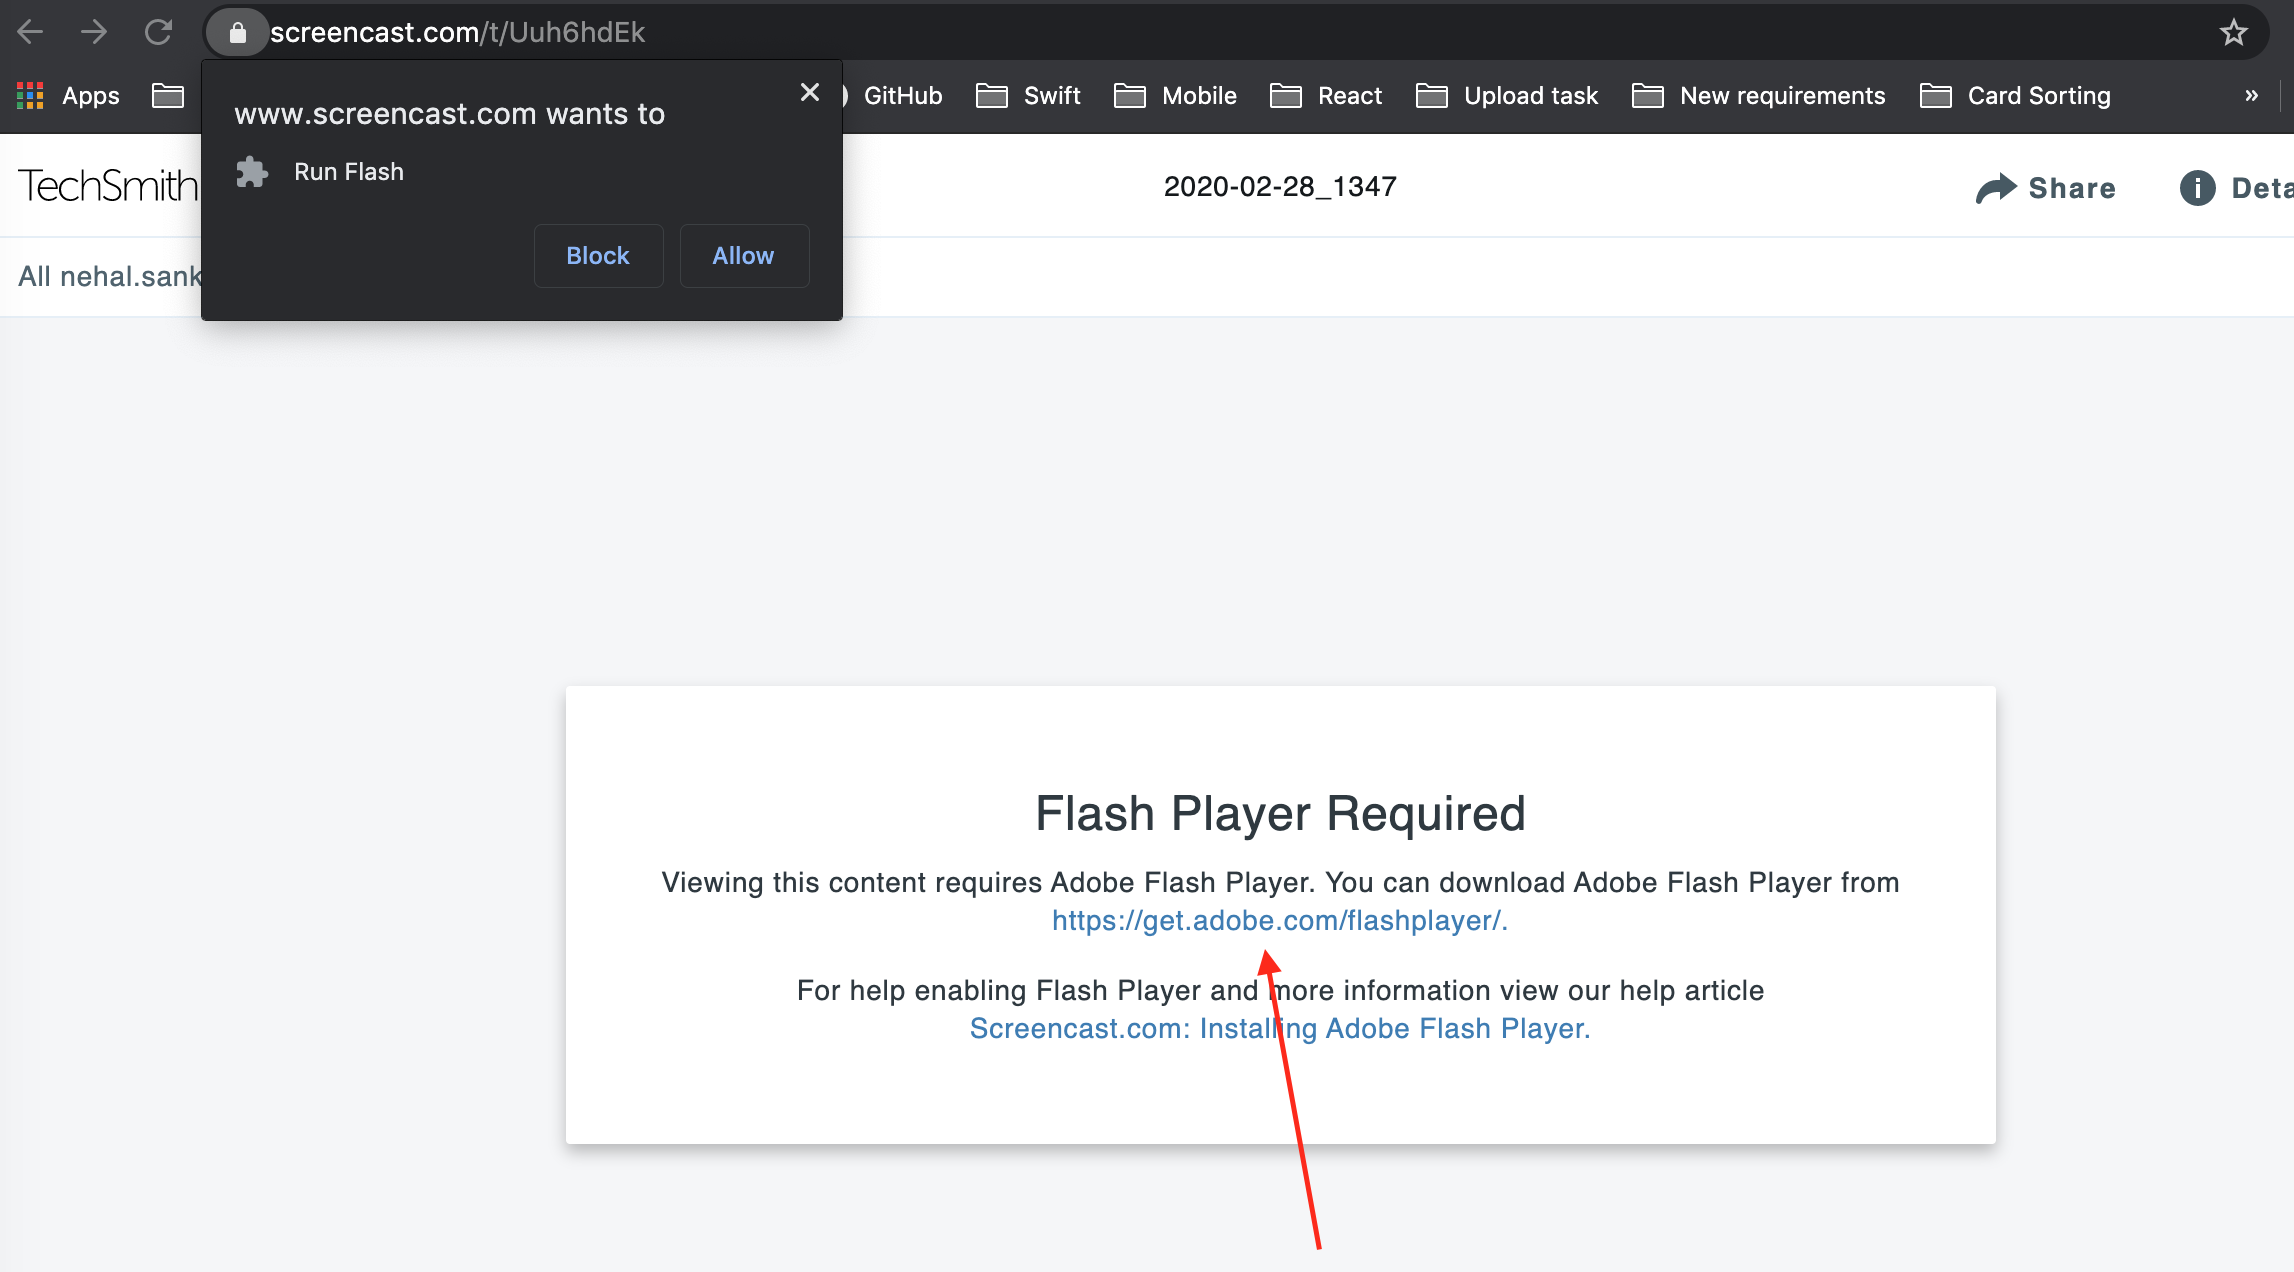This screenshot has height=1272, width=2294.
Task: Navigate back to previous page
Action: coord(31,31)
